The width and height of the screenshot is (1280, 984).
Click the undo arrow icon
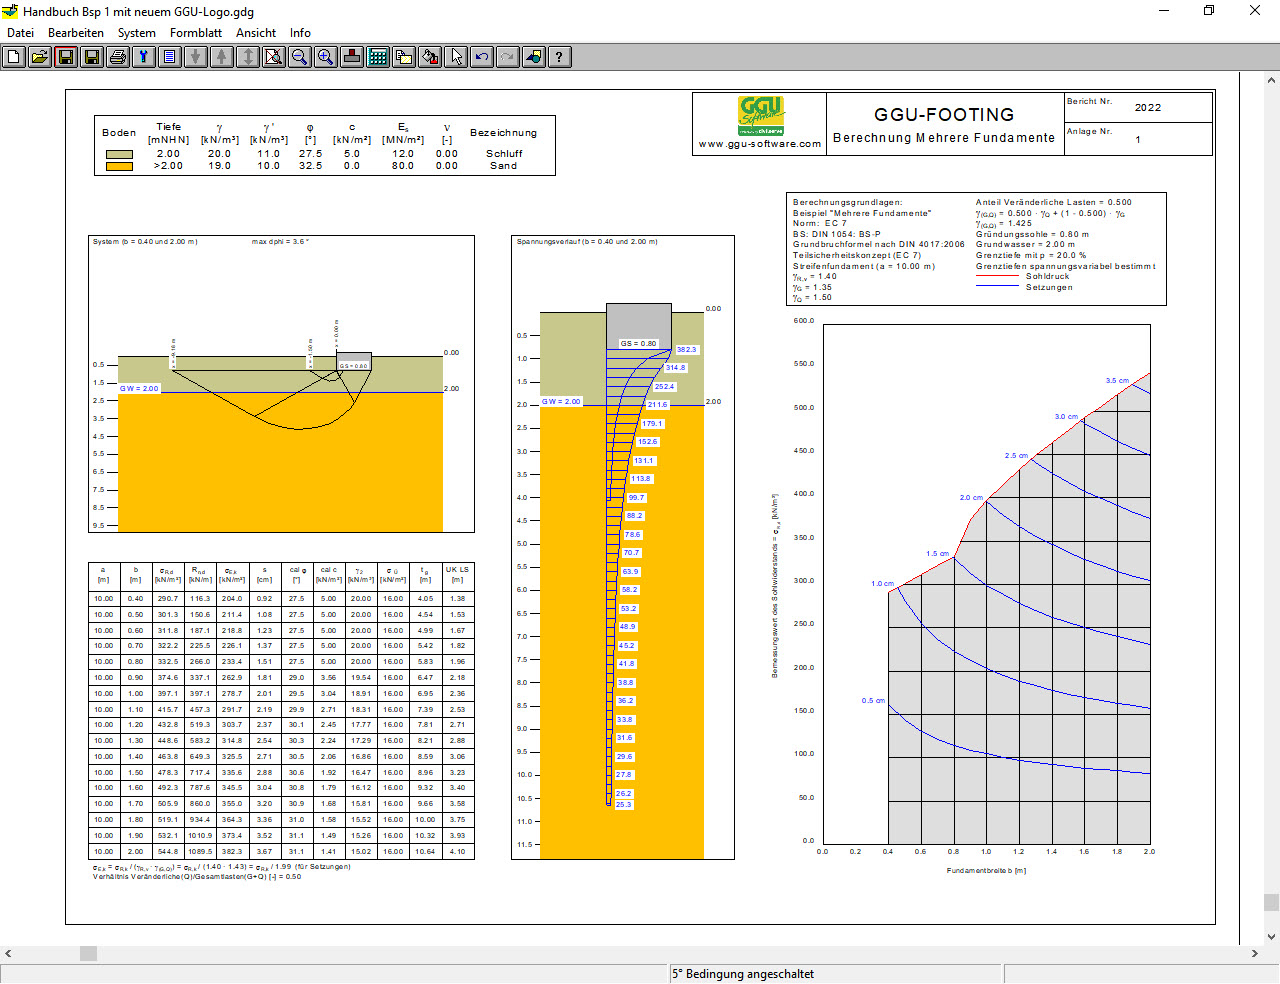tap(482, 57)
